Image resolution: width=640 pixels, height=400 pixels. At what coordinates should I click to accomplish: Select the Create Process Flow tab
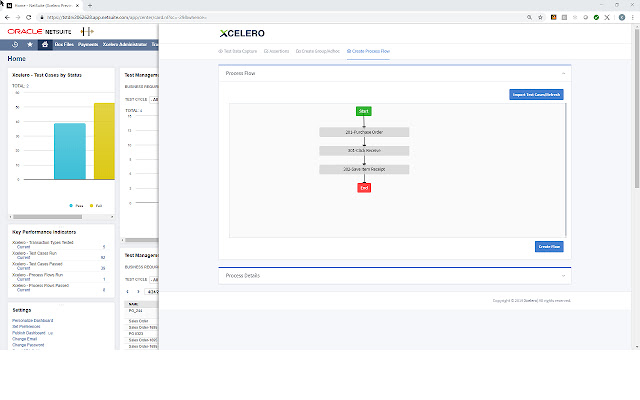[x=368, y=51]
